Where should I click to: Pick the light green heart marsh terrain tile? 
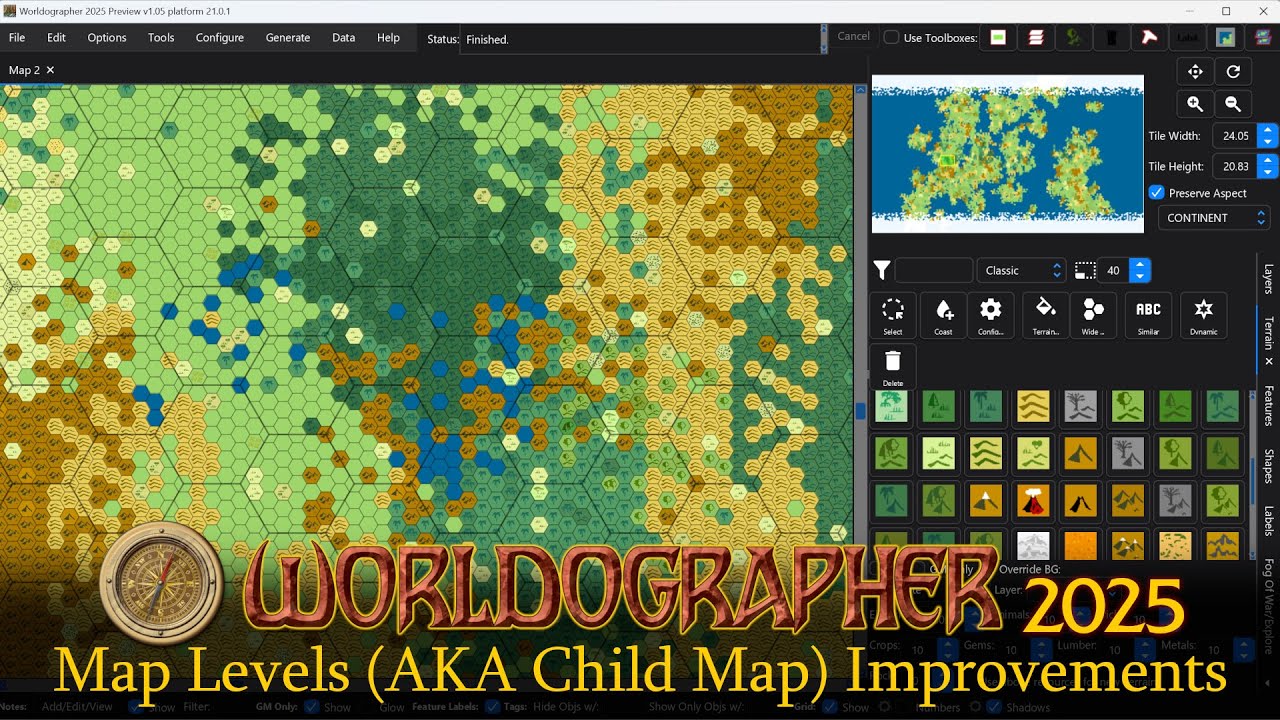click(1033, 453)
